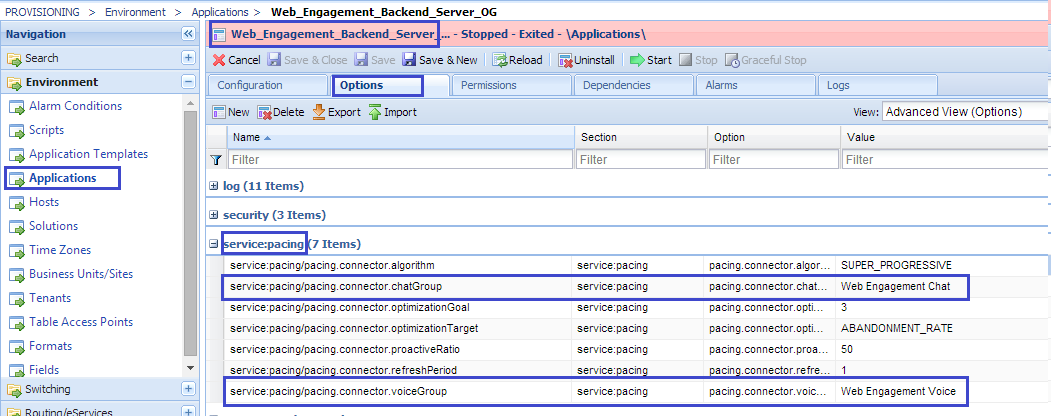Click the Name filter input field
Viewport: 1051px width, 416px height.
click(x=400, y=160)
